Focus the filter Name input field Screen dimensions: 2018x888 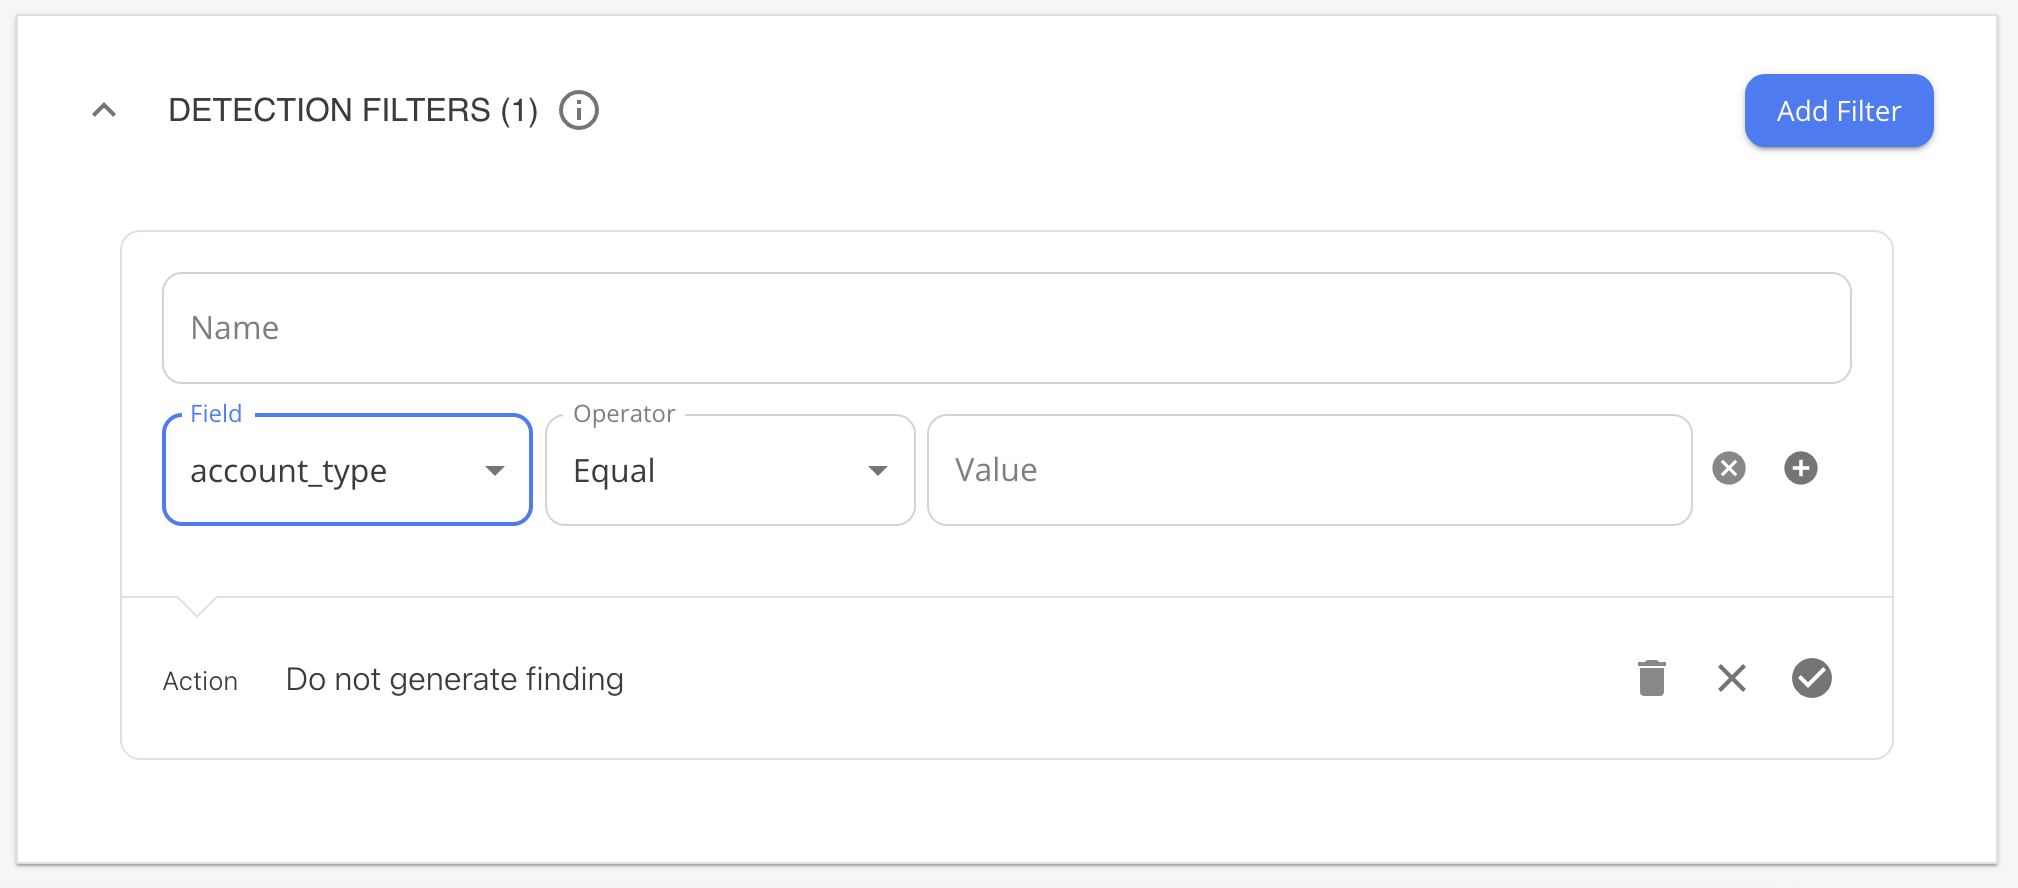[x=1007, y=328]
